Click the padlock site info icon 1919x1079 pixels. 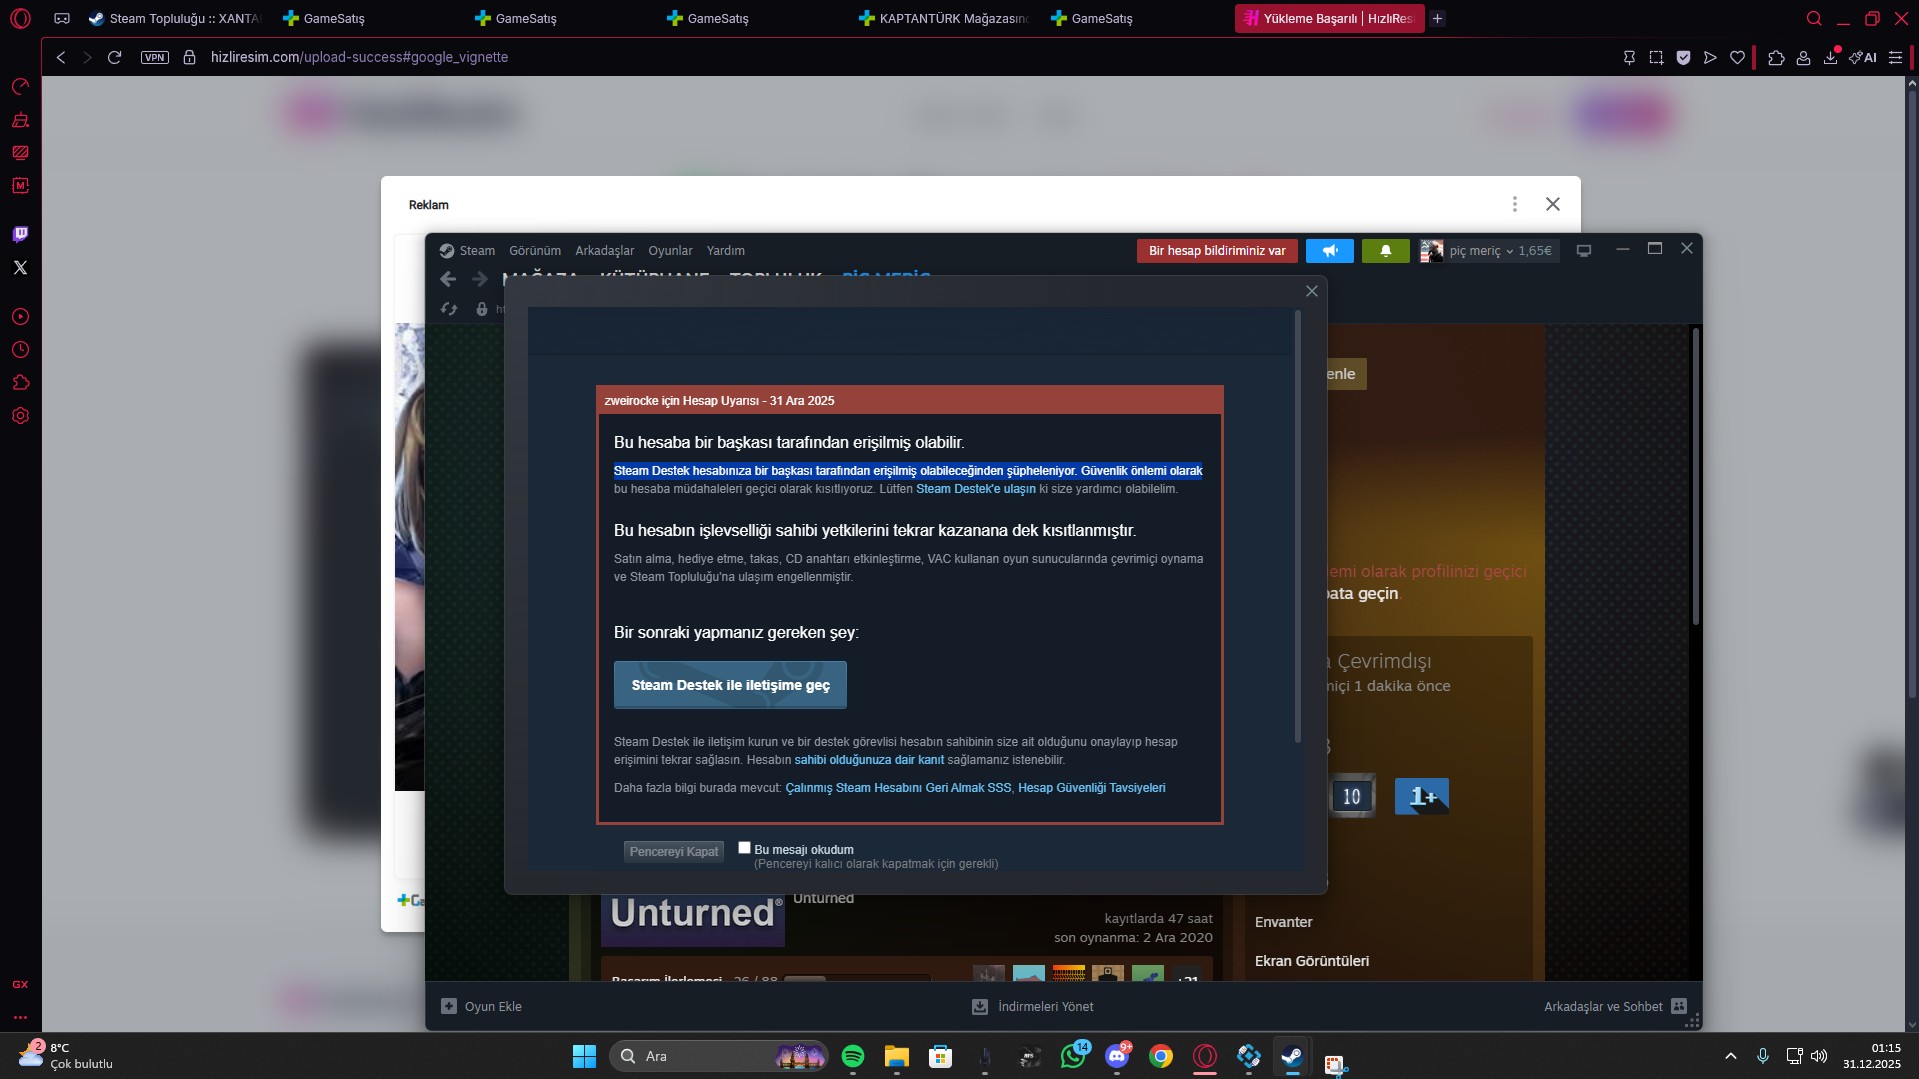[189, 57]
